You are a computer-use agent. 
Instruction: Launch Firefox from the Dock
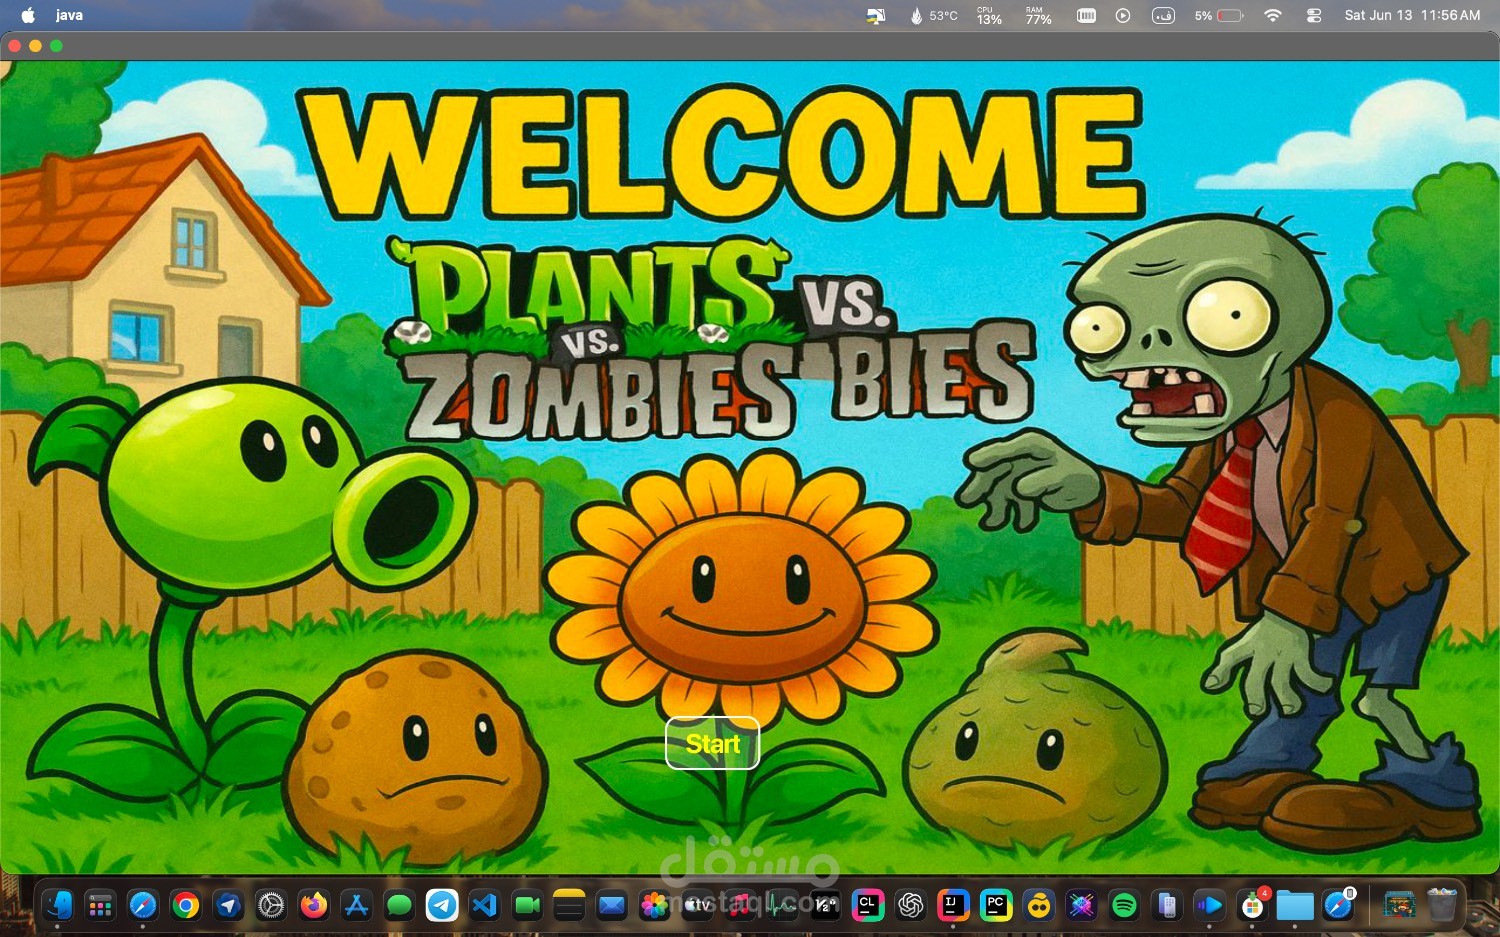point(314,906)
